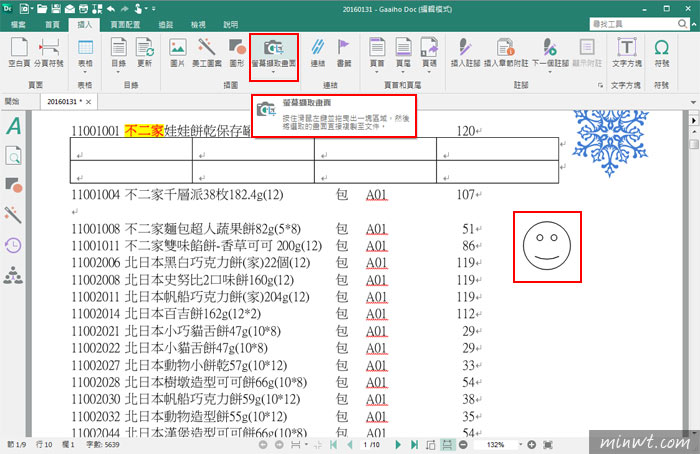This screenshot has height=454, width=700.
Task: Expand the footnote group dialog launcher
Action: (x=600, y=85)
